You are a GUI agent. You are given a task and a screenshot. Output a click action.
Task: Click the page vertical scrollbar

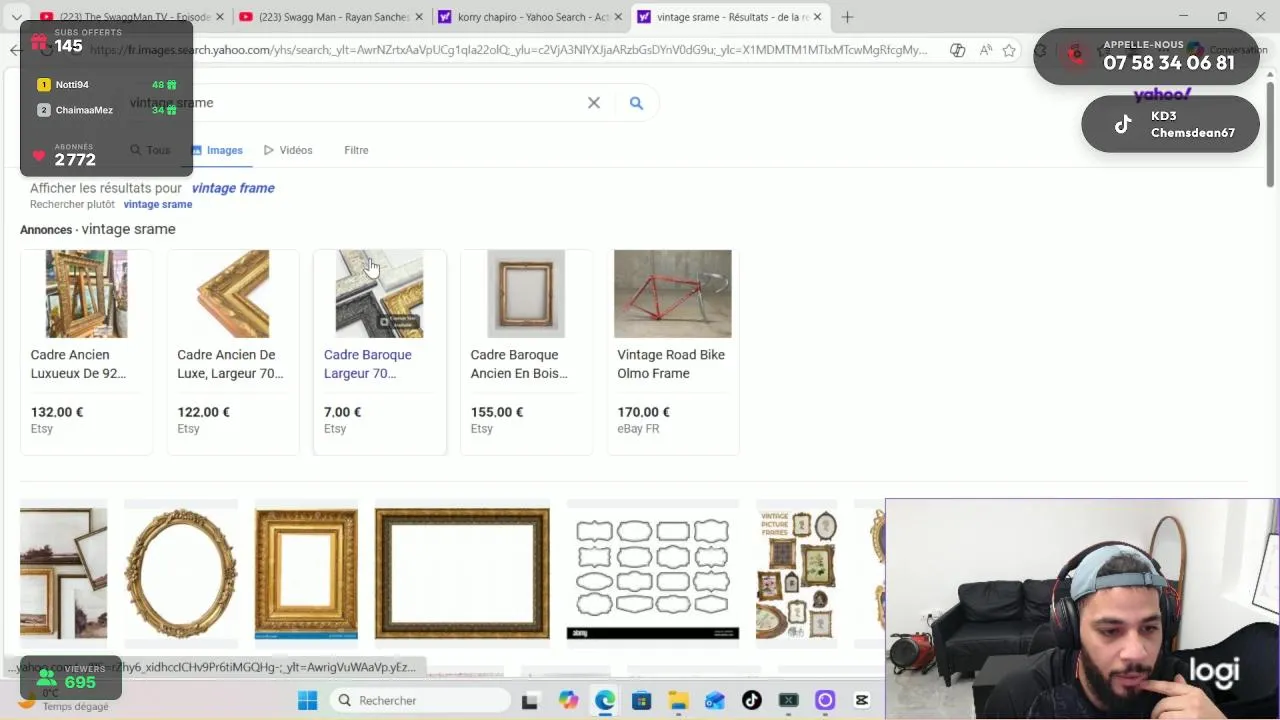[1270, 135]
